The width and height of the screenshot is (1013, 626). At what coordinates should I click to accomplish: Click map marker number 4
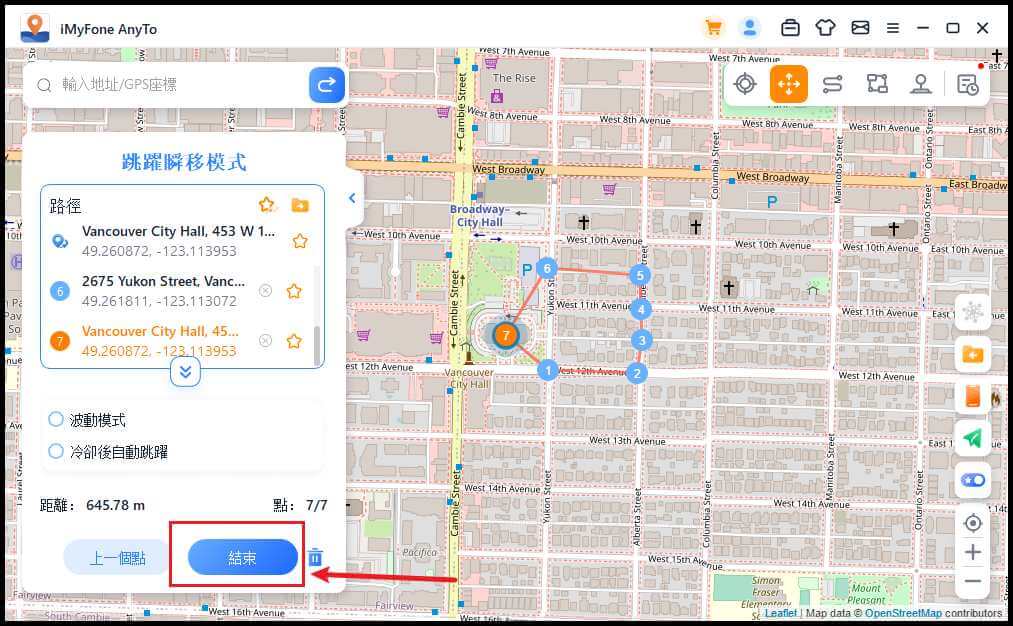[641, 309]
